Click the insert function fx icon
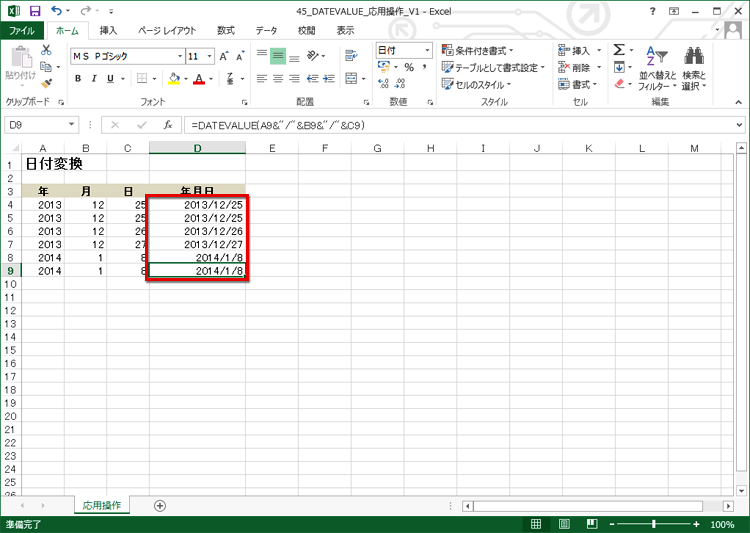The width and height of the screenshot is (750, 533). coord(168,125)
